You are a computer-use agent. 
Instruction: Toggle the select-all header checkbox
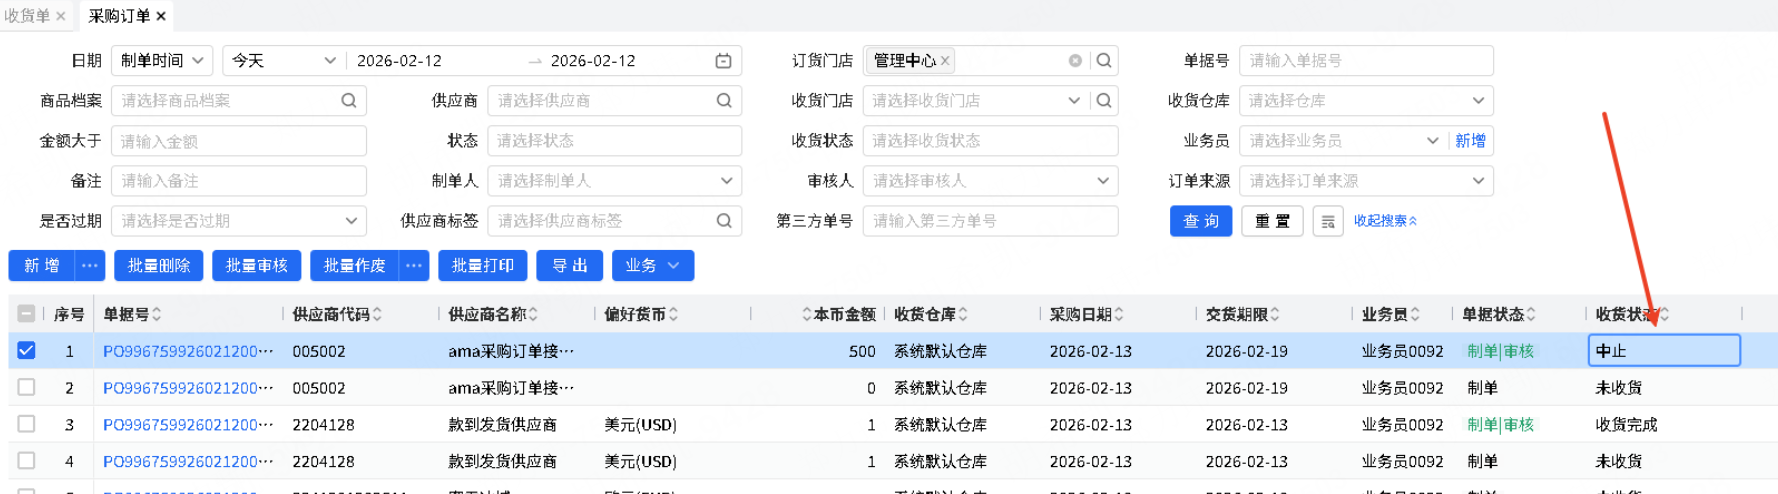click(27, 314)
